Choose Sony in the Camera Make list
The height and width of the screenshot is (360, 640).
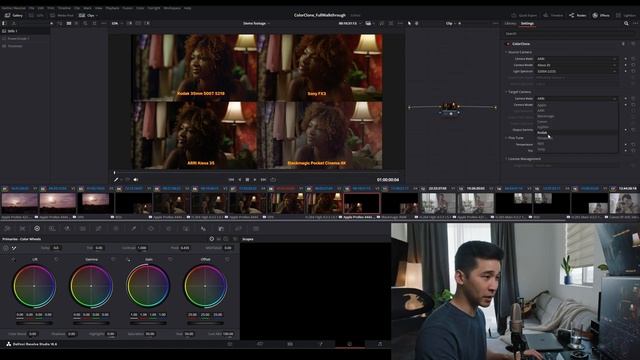click(x=577, y=149)
